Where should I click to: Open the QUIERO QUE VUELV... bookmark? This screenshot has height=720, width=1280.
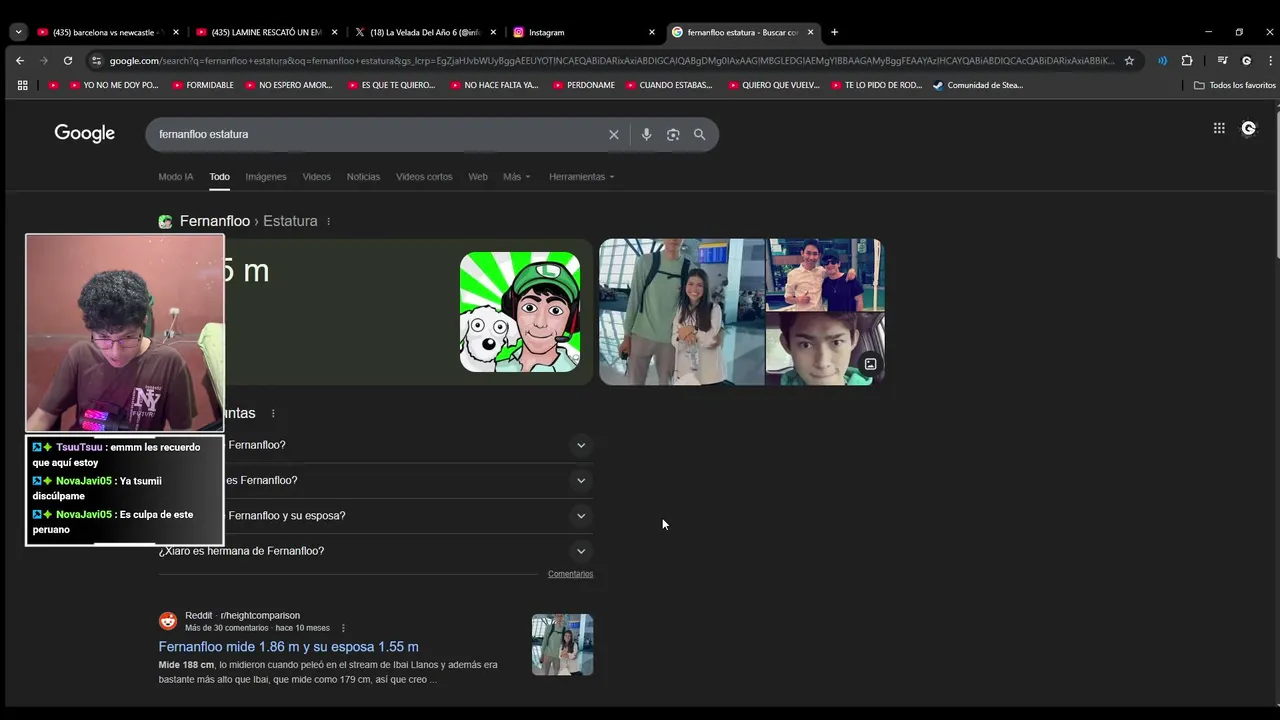click(x=774, y=85)
